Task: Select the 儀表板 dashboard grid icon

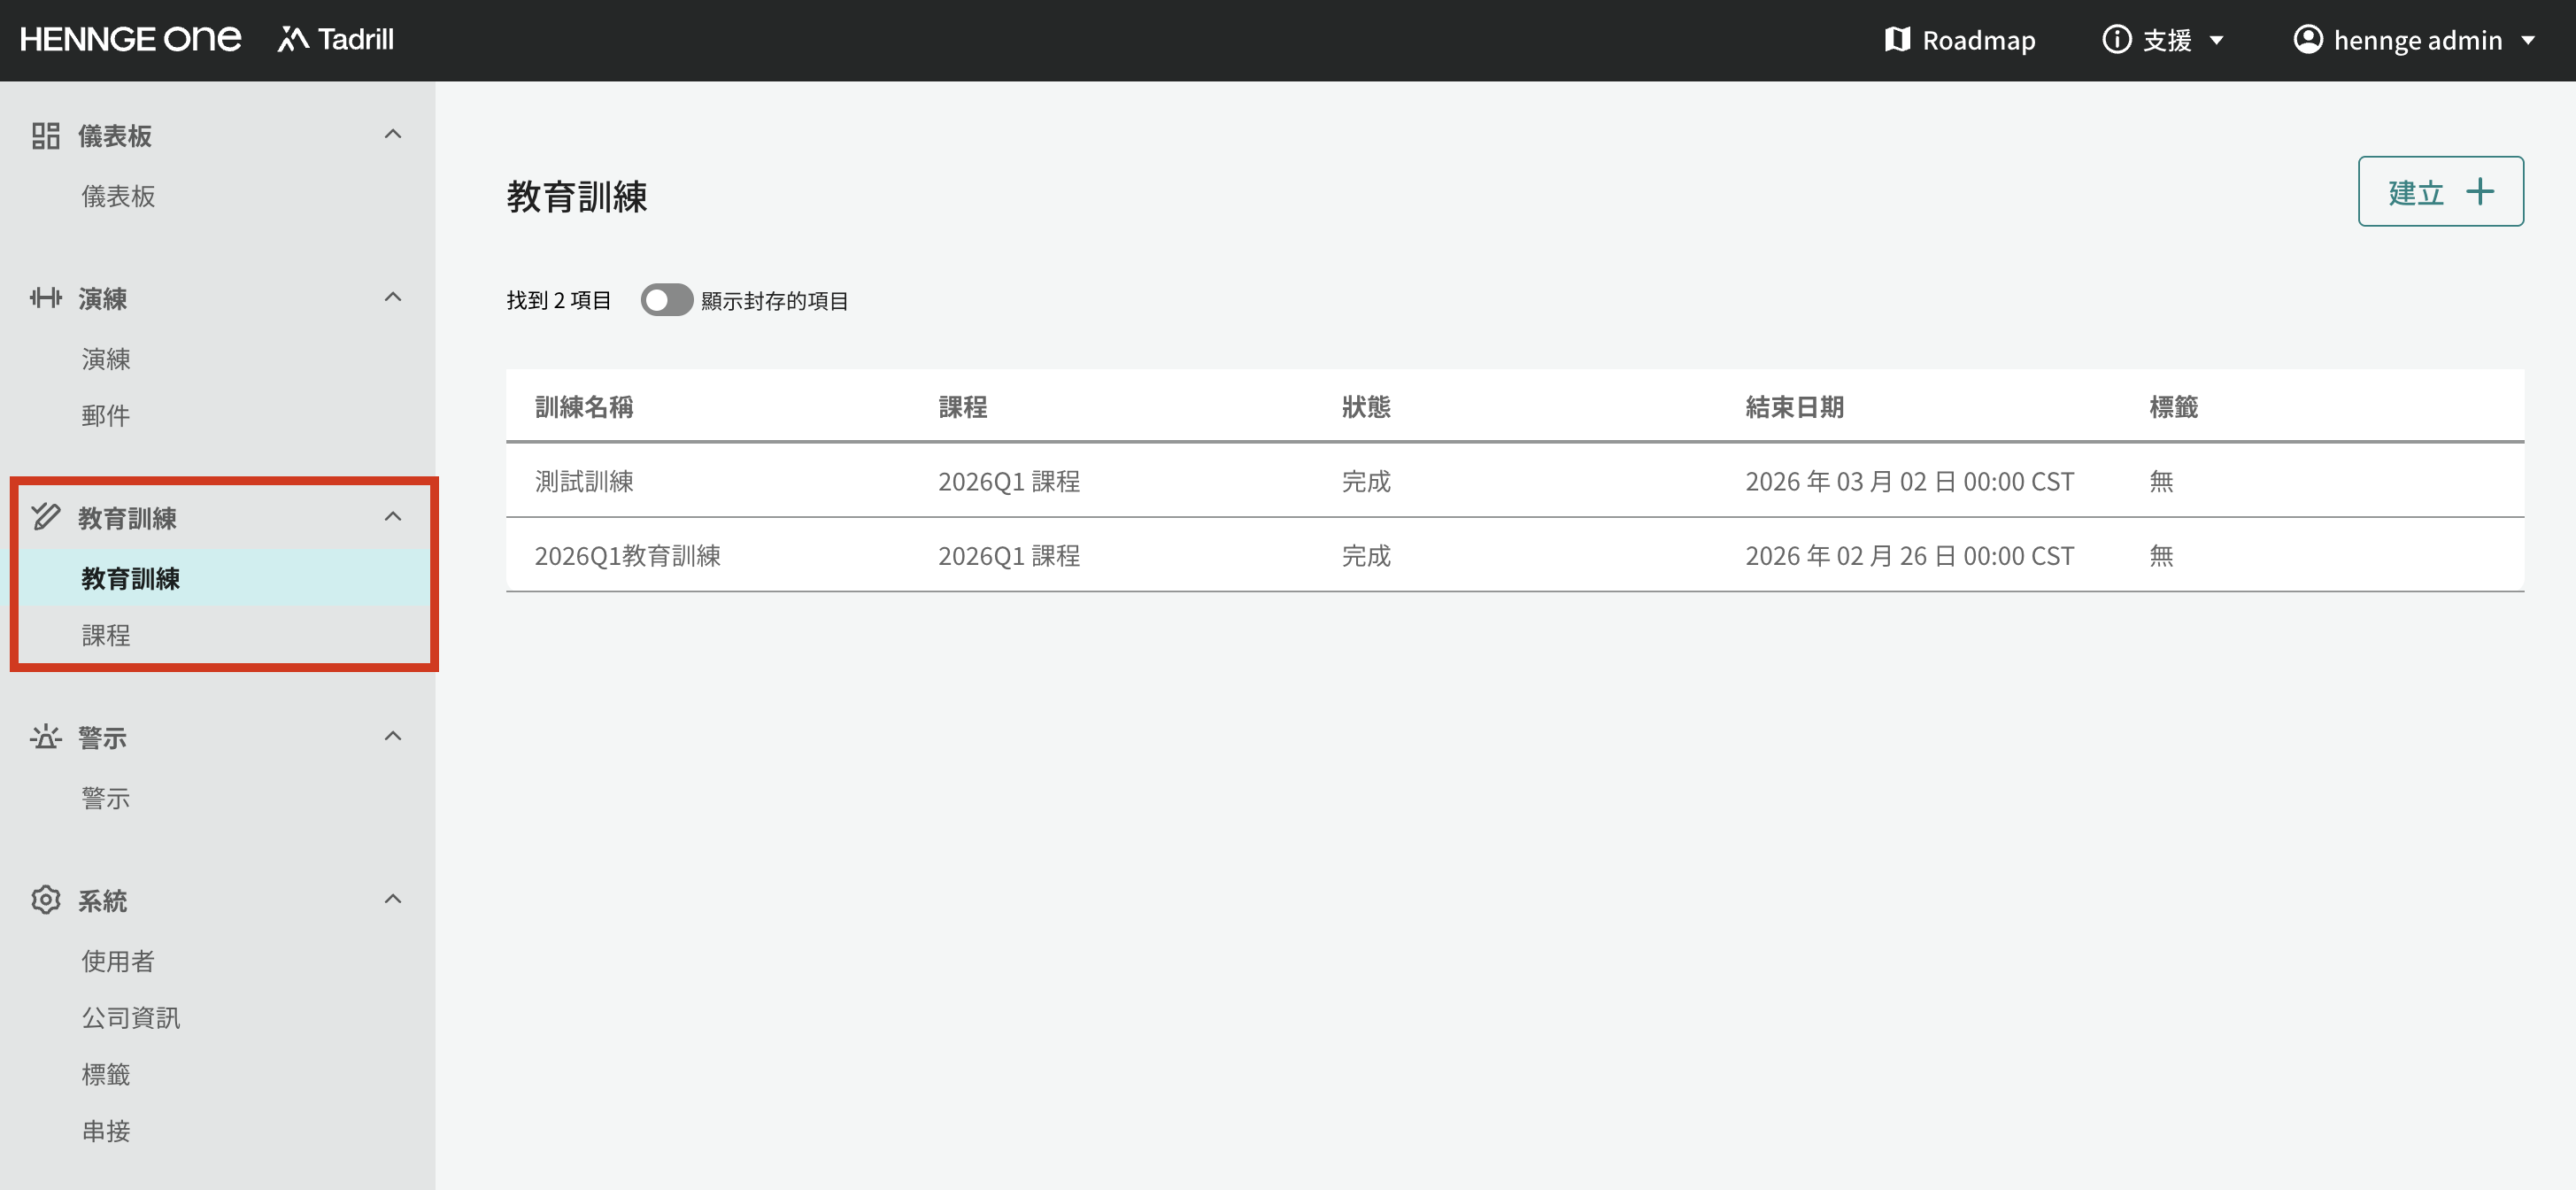Action: coord(45,135)
